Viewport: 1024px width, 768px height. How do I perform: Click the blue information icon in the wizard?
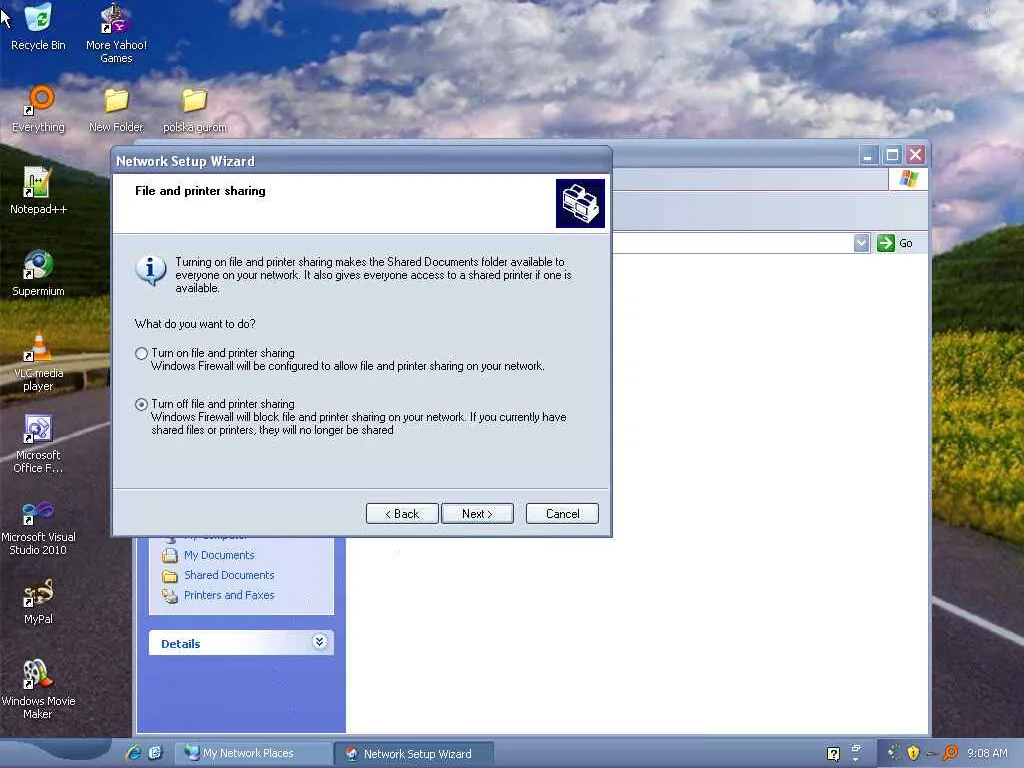[151, 270]
